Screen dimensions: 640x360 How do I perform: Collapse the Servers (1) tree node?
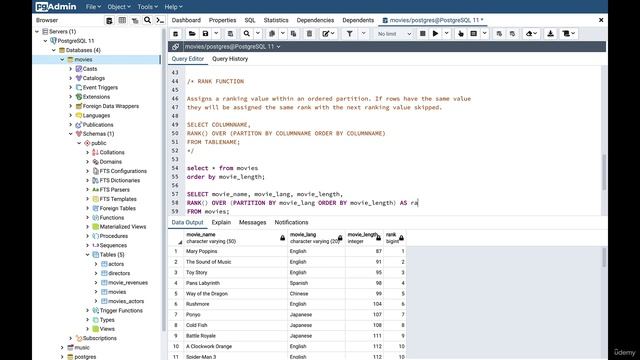coord(37,31)
